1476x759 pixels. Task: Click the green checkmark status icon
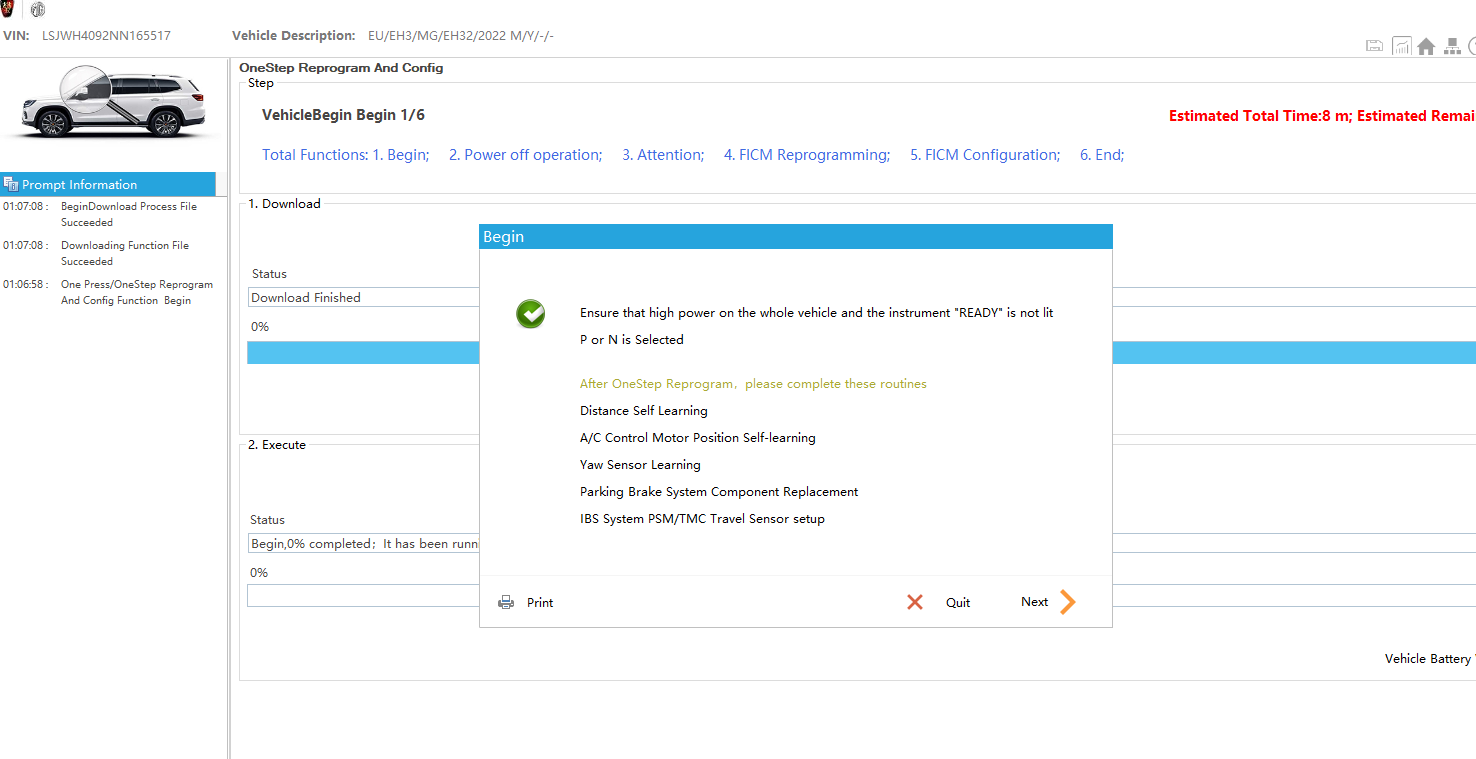(531, 314)
